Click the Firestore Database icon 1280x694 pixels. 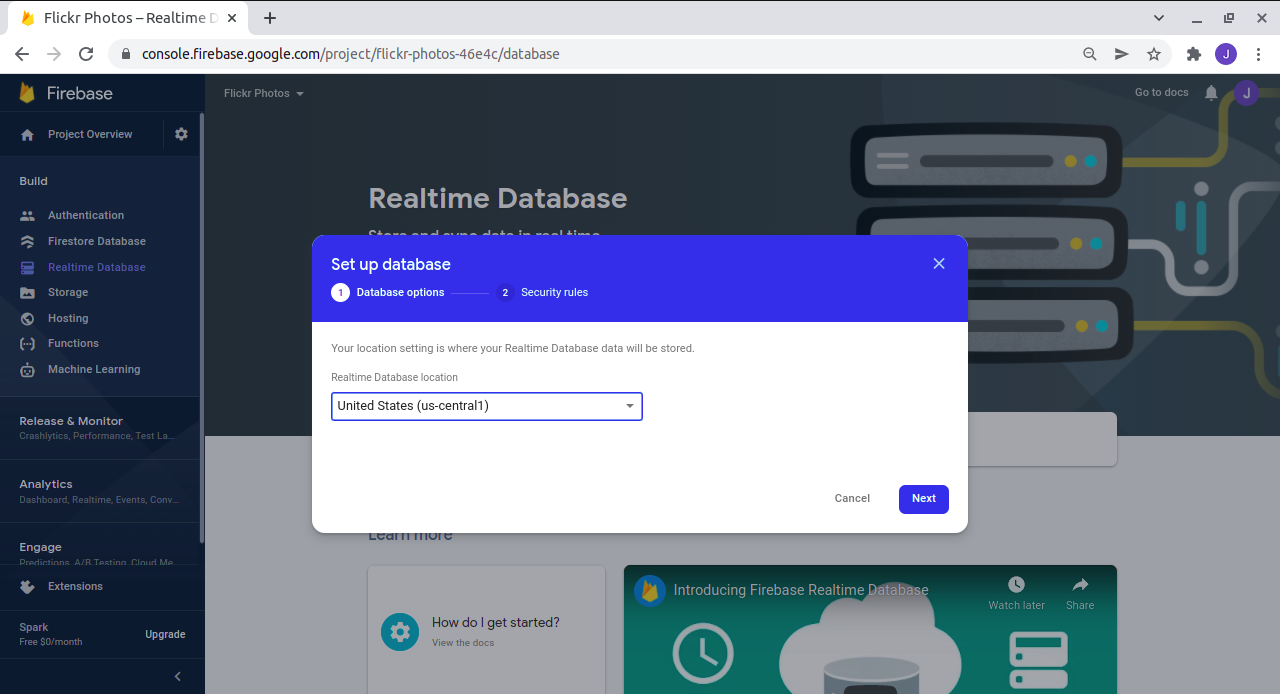(x=27, y=241)
